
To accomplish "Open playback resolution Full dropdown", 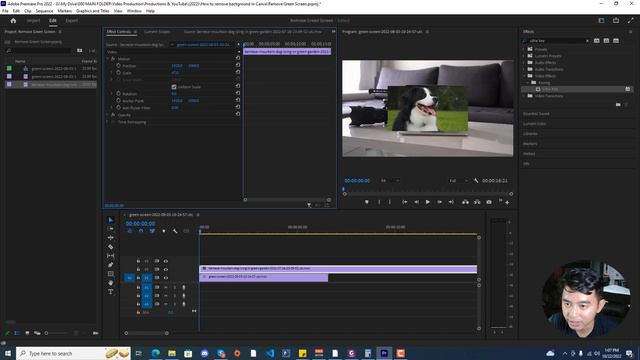I will [x=458, y=180].
